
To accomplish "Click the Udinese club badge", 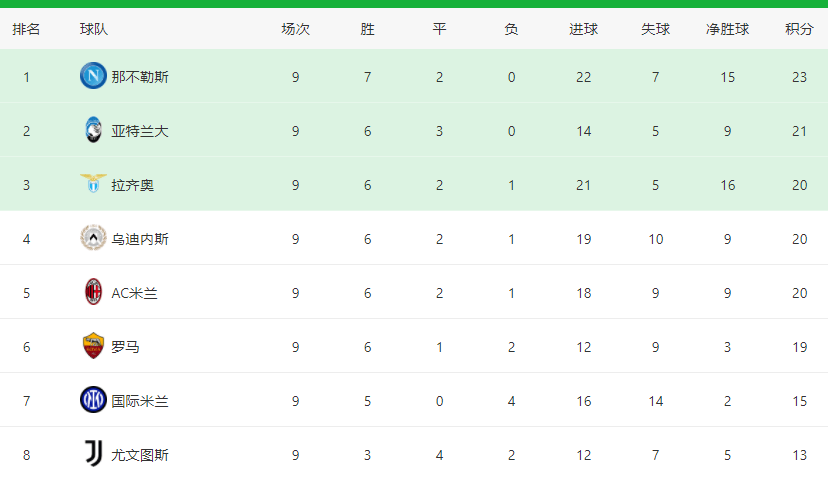I will (x=93, y=238).
